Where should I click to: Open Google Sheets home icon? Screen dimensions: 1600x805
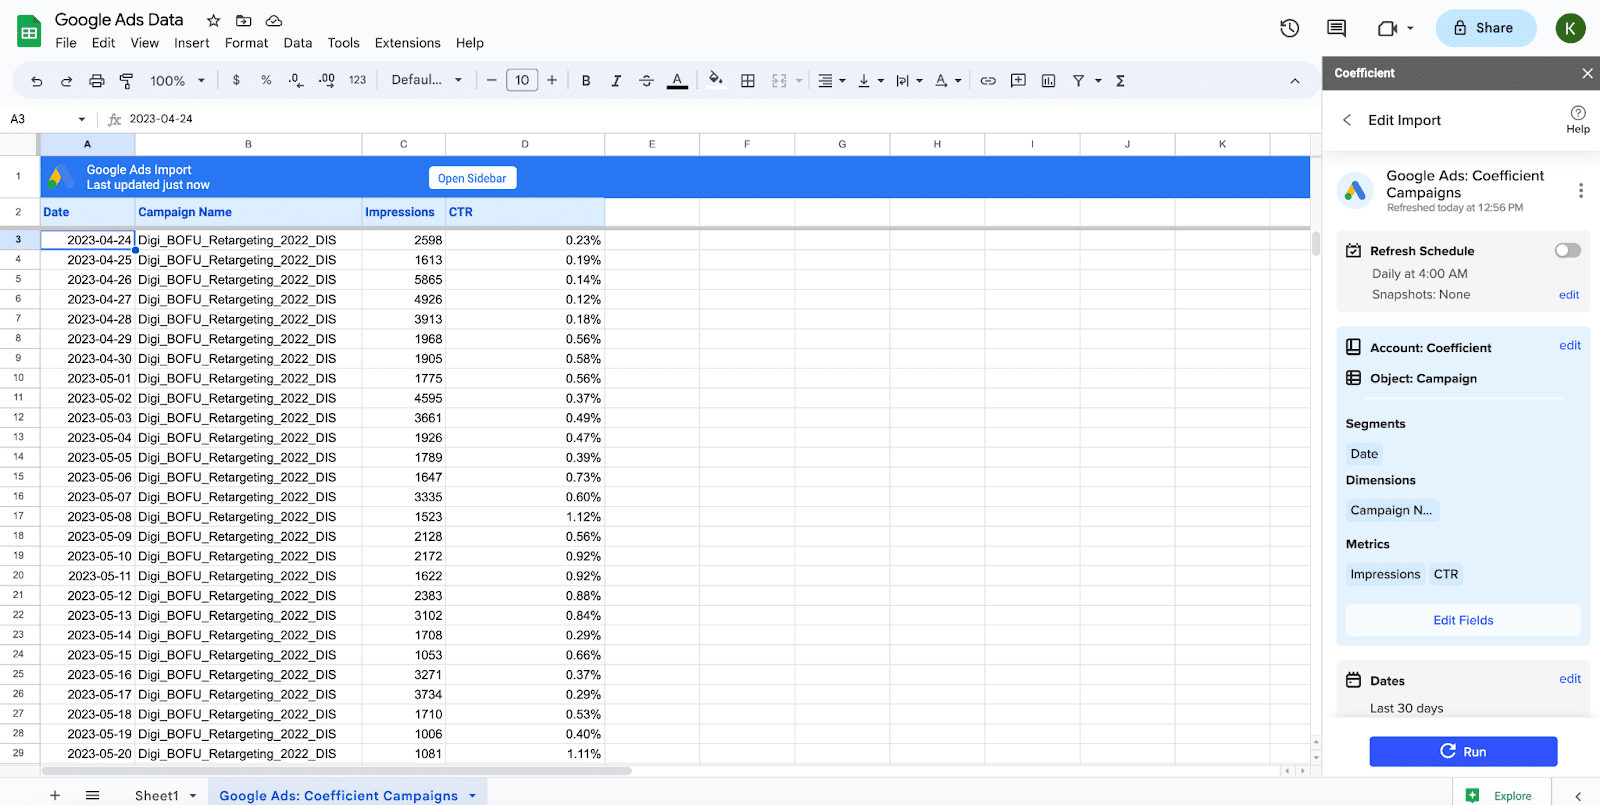(29, 31)
